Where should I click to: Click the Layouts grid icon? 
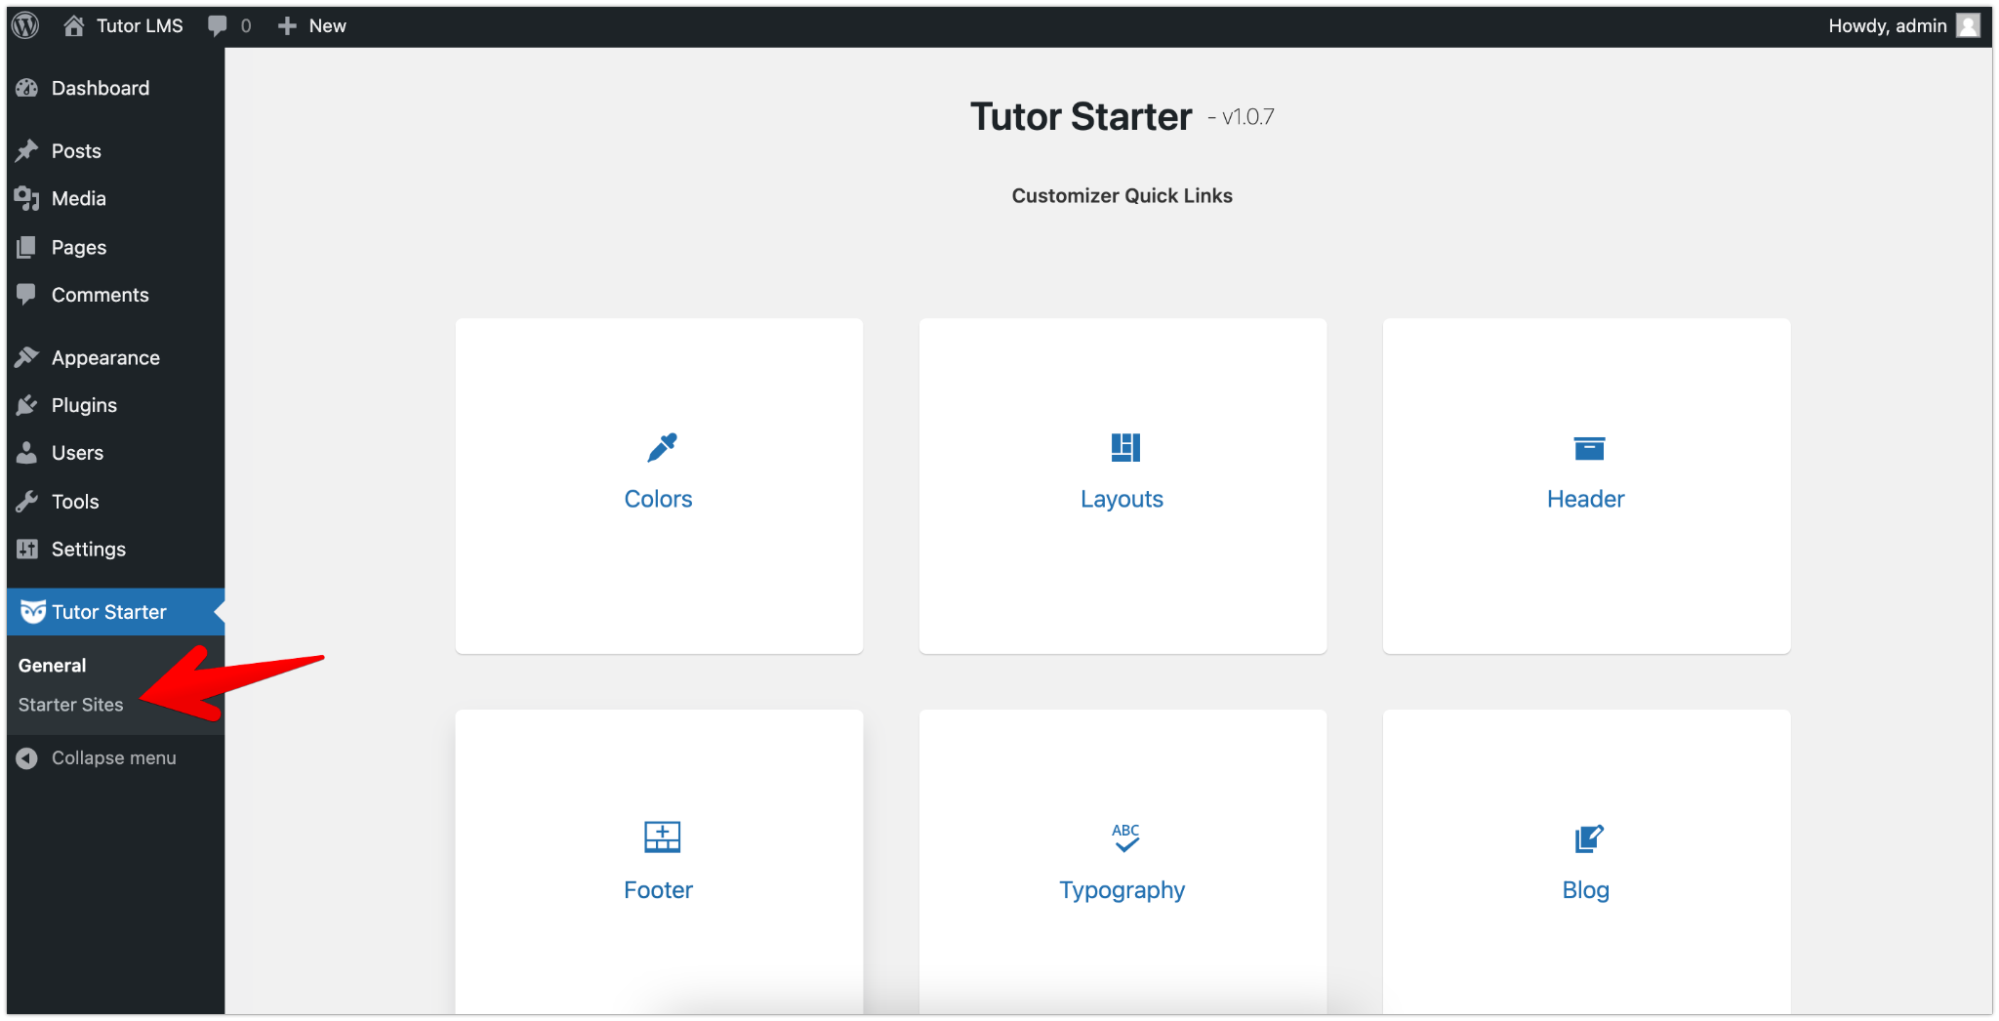1125,447
